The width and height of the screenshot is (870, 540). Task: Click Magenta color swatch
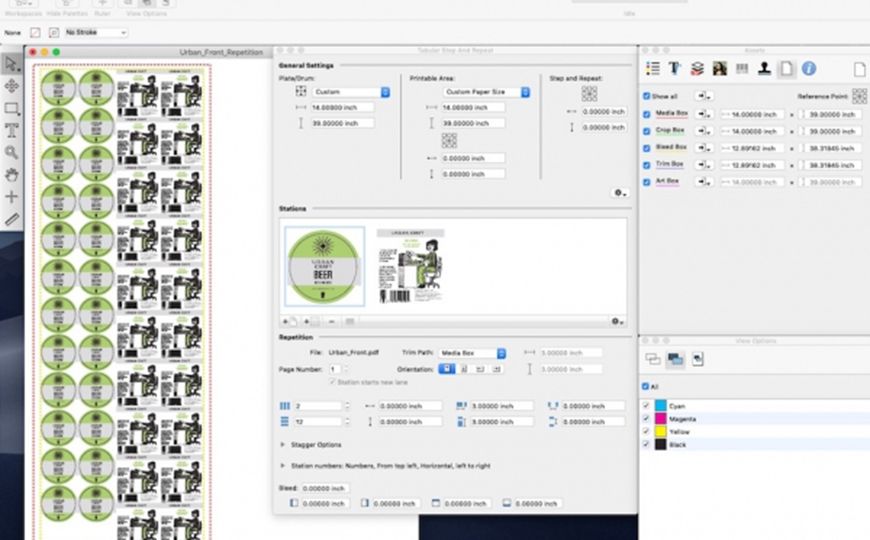pyautogui.click(x=660, y=418)
